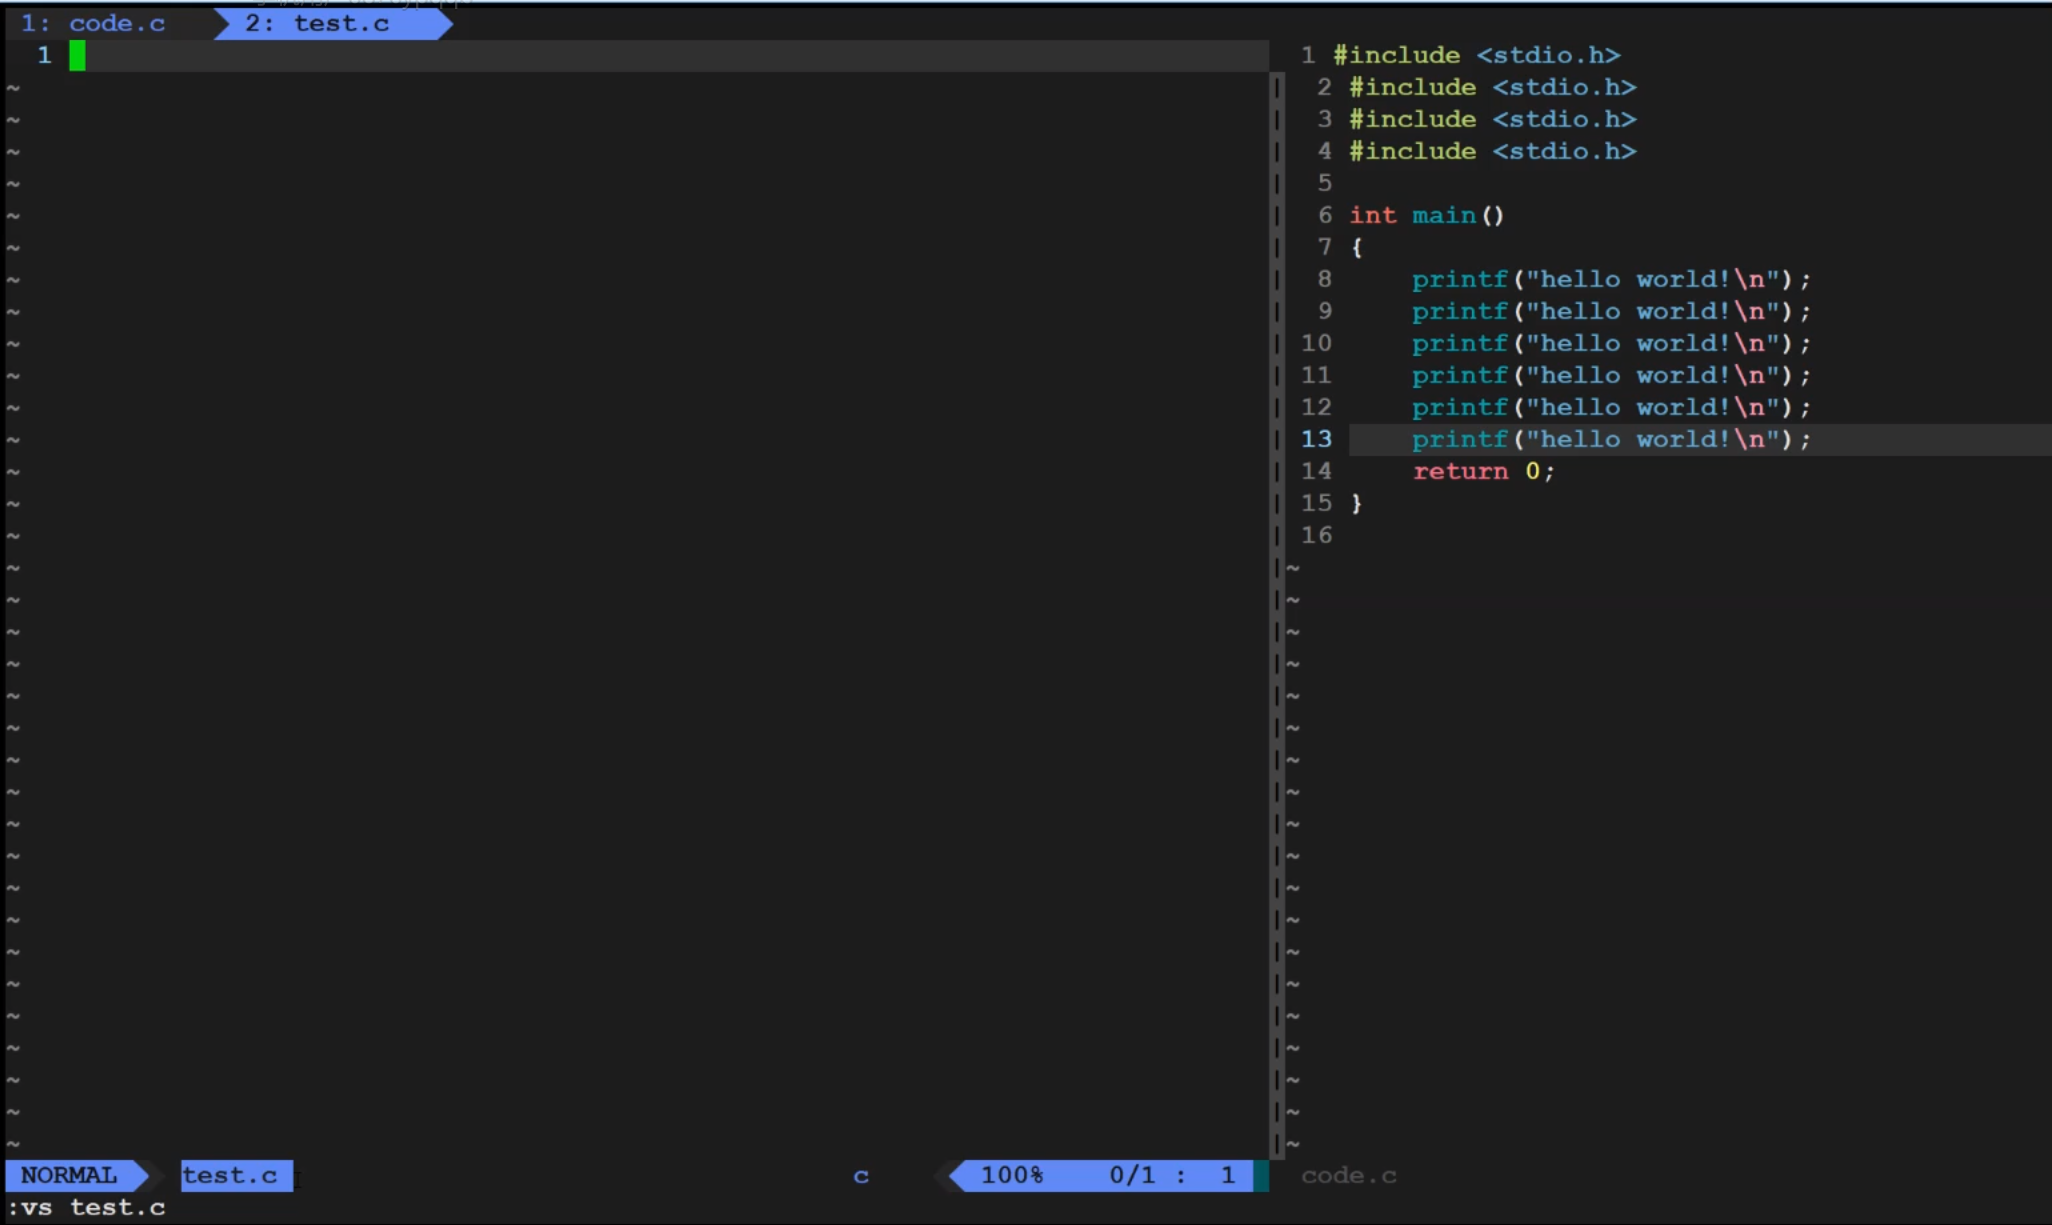Click the c filetype indicator in statusline
2052x1225 pixels.
pyautogui.click(x=860, y=1175)
